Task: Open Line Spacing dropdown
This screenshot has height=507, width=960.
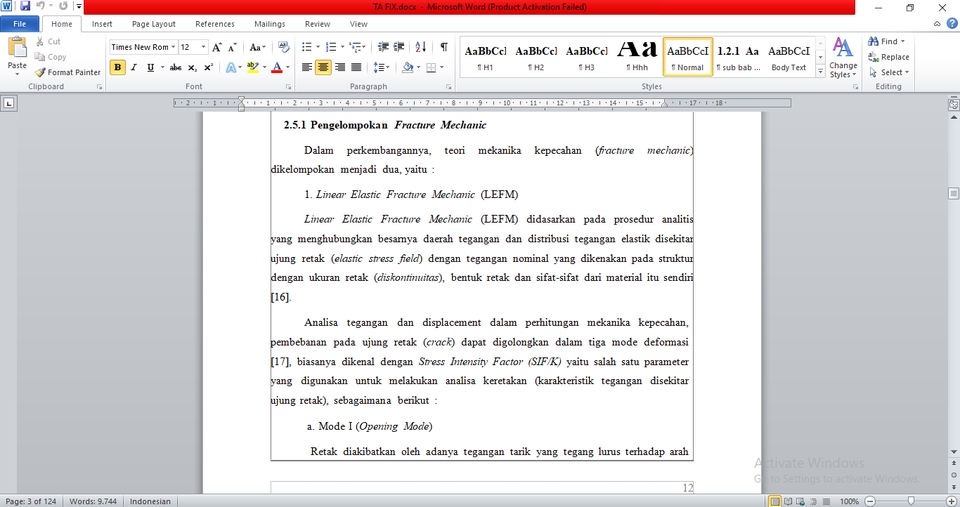Action: 381,67
